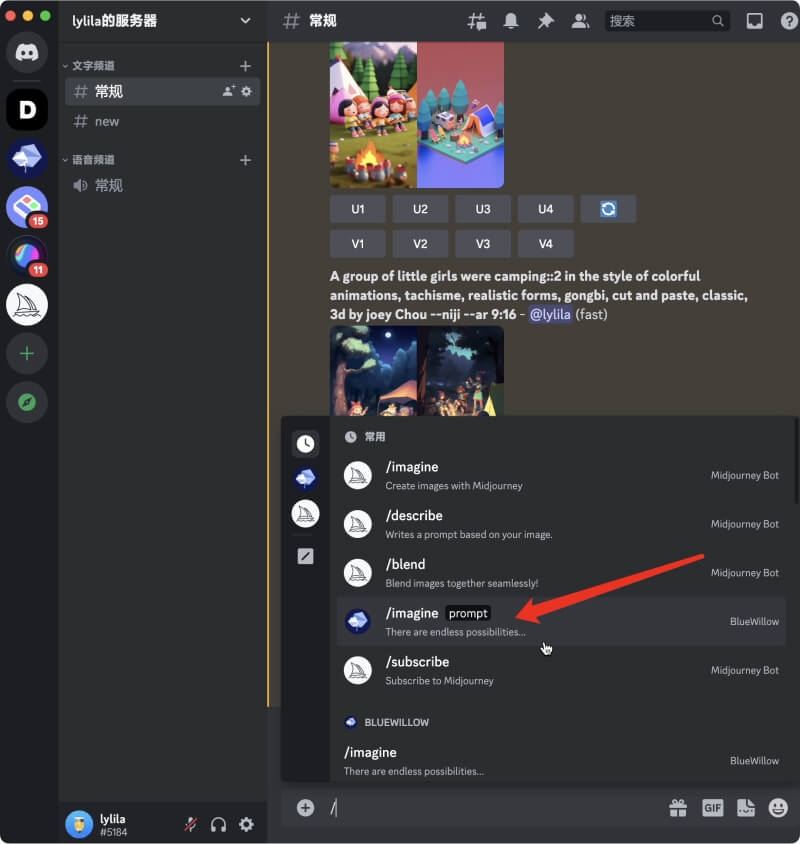This screenshot has height=844, width=800.
Task: Toggle headphone deafen in user panel
Action: 218,824
